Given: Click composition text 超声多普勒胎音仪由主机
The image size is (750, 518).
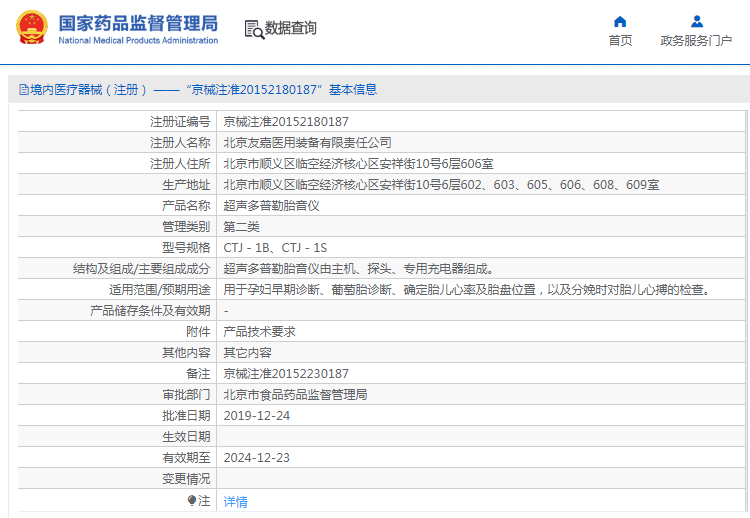Looking at the screenshot, I should point(359,269).
